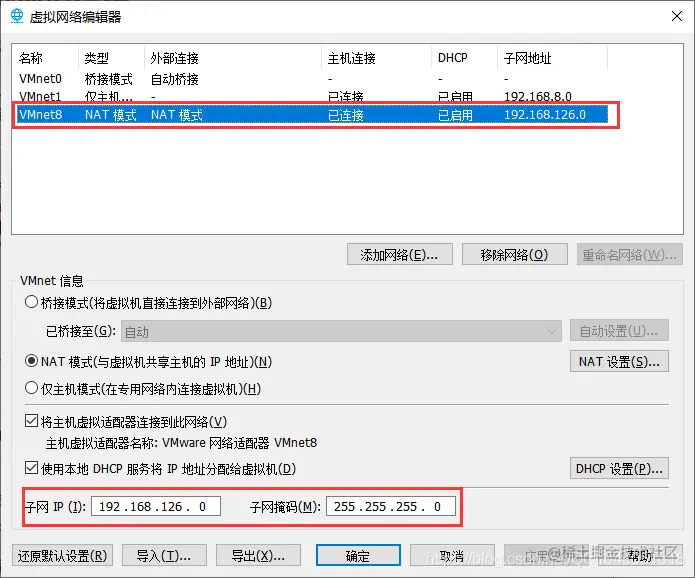Viewport: 695px width, 578px height.
Task: Click the 192.168.126.0 subnet address cell
Action: coord(545,115)
